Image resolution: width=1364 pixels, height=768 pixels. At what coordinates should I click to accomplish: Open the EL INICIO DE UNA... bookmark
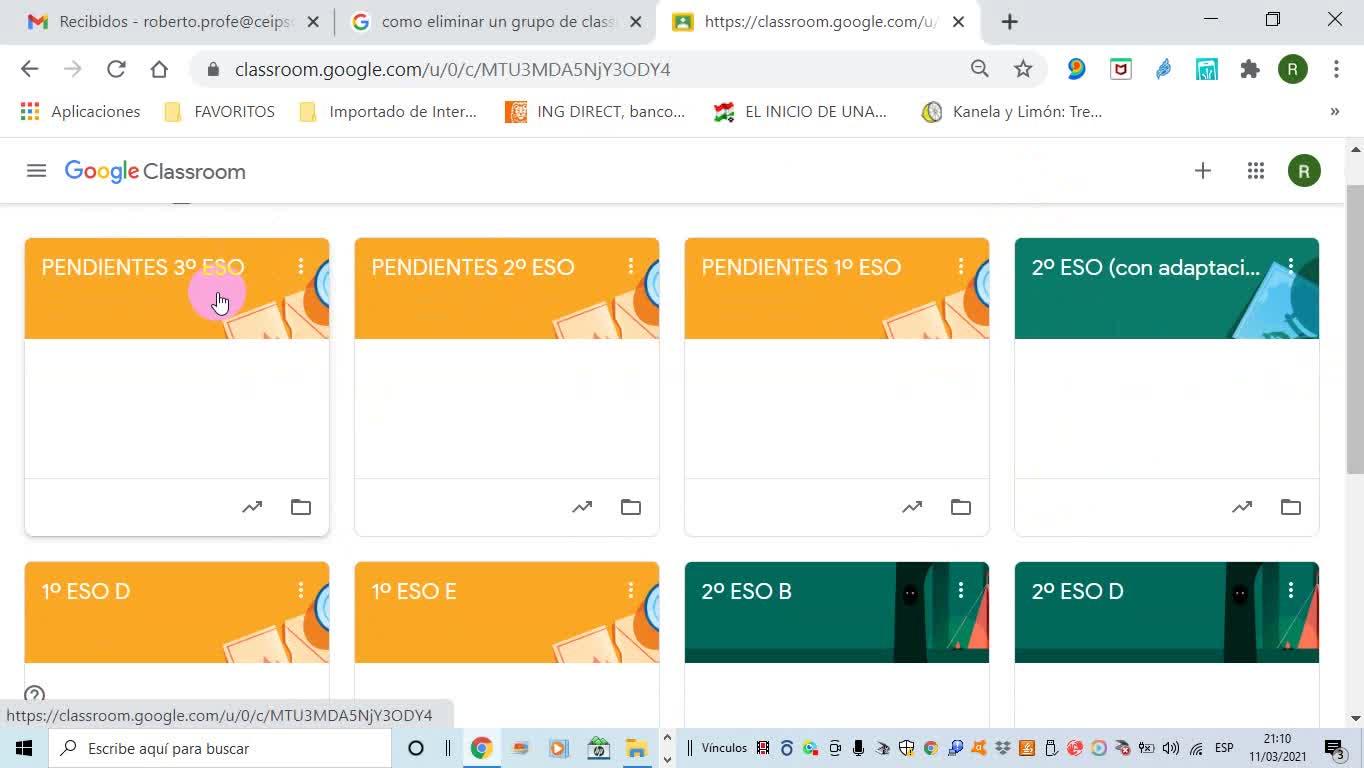point(800,111)
